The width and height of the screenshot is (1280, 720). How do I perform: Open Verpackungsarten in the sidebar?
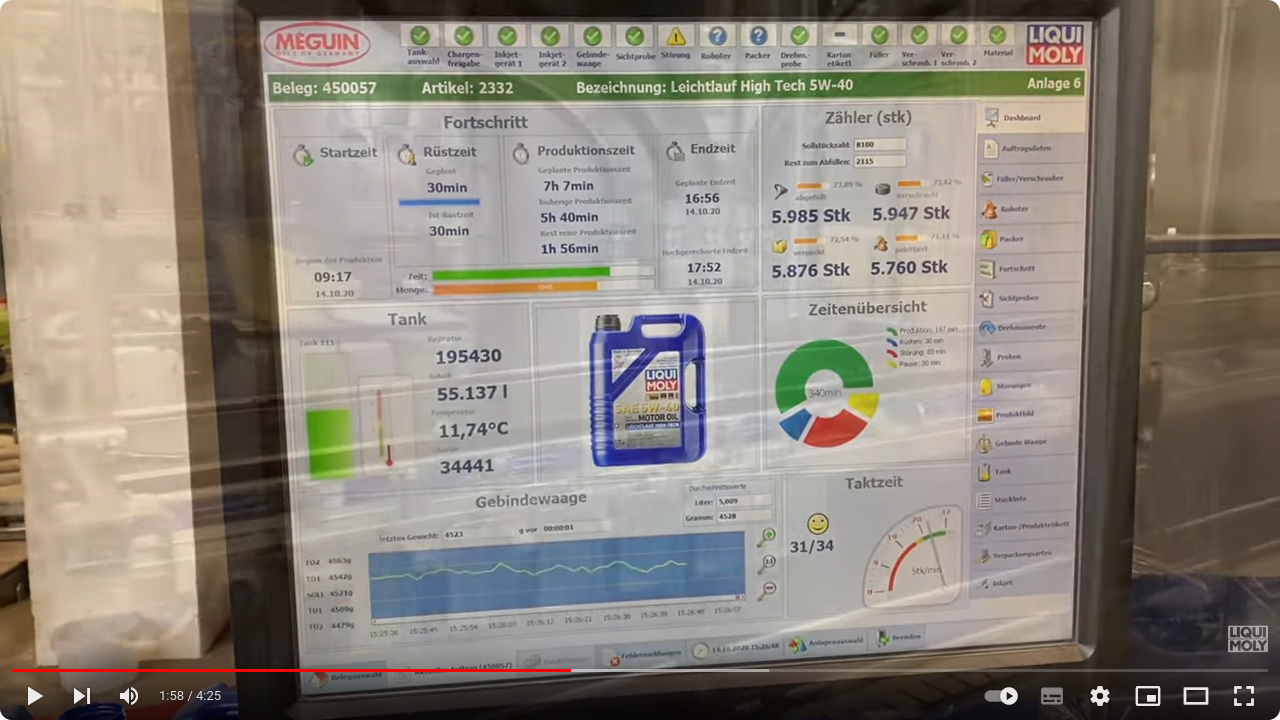tap(1022, 554)
